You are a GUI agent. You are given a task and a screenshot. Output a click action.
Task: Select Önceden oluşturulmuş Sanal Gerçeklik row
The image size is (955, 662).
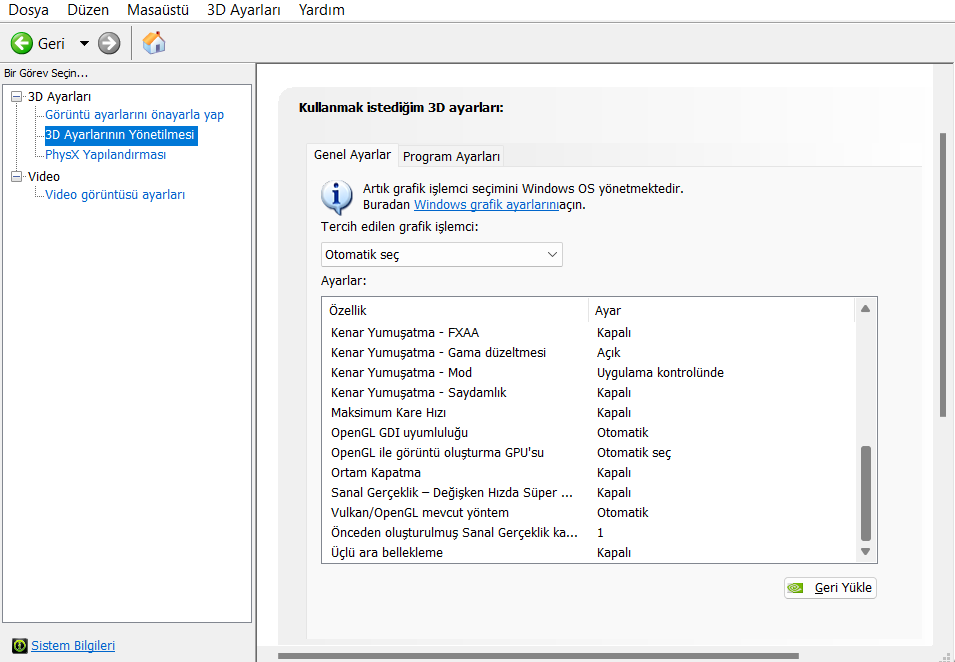tap(588, 533)
